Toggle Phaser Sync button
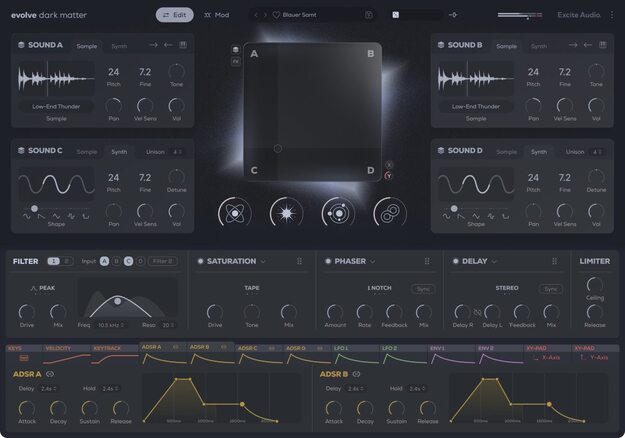Image resolution: width=625 pixels, height=438 pixels. click(x=423, y=289)
